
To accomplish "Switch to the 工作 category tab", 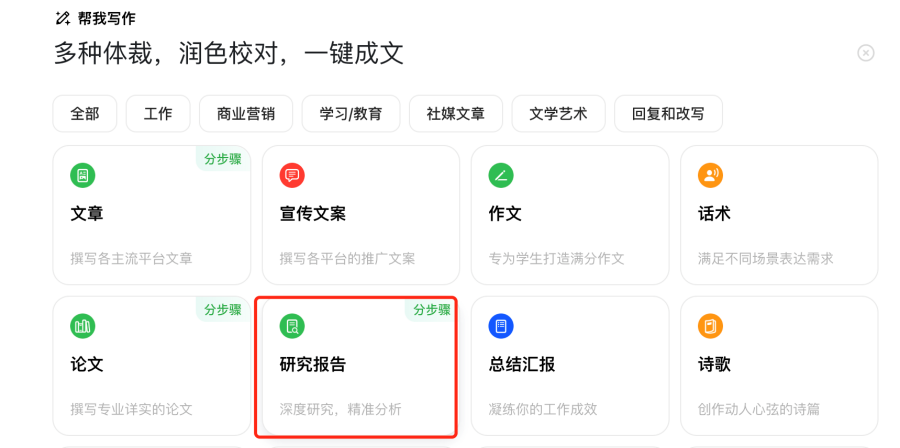I will (158, 114).
